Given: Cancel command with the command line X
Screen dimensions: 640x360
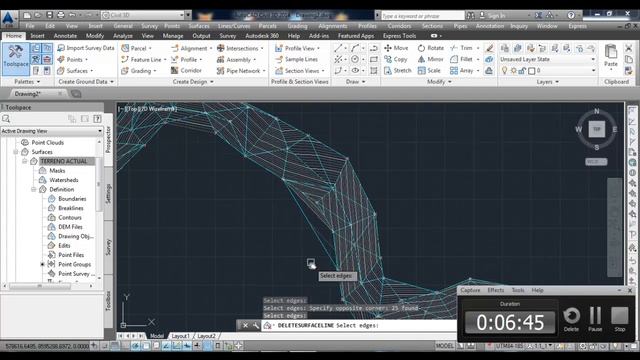Looking at the screenshot, I should pyautogui.click(x=245, y=325).
